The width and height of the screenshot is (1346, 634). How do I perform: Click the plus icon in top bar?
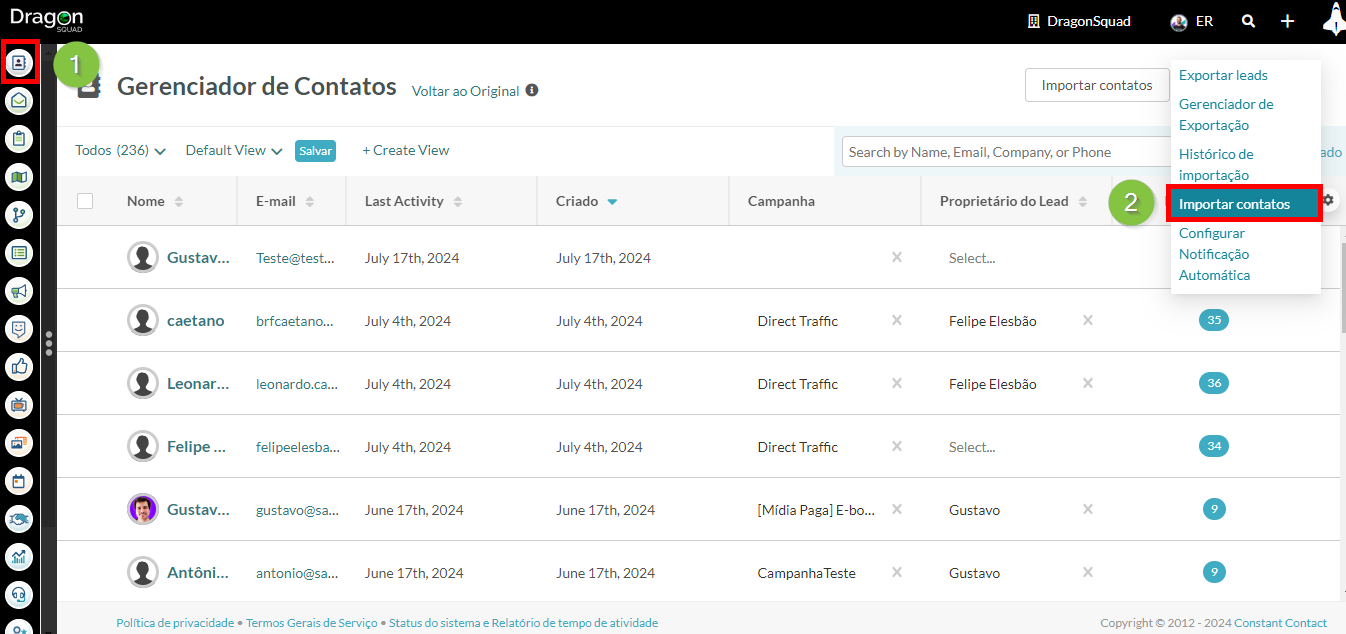pyautogui.click(x=1288, y=21)
